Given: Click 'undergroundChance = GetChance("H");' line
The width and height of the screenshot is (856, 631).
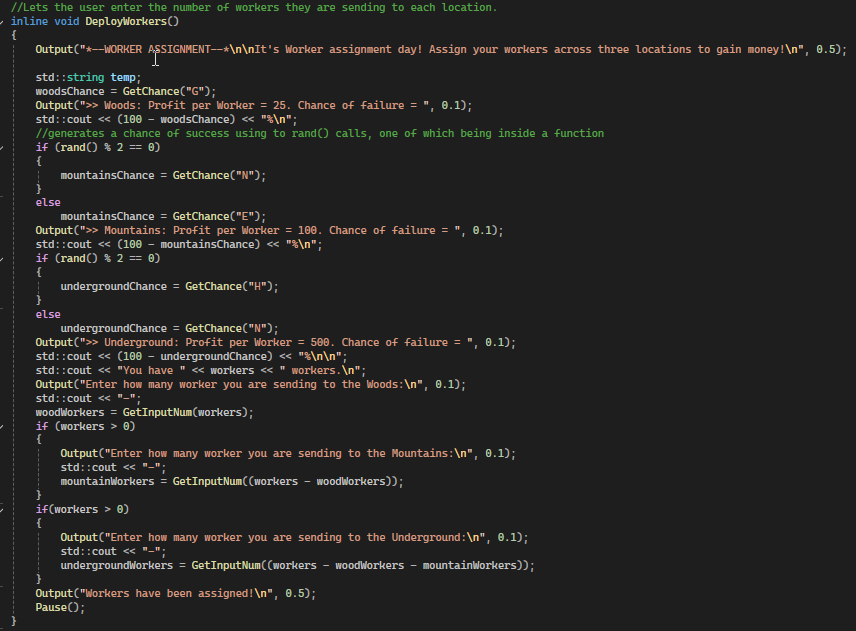Looking at the screenshot, I should pyautogui.click(x=169, y=287).
